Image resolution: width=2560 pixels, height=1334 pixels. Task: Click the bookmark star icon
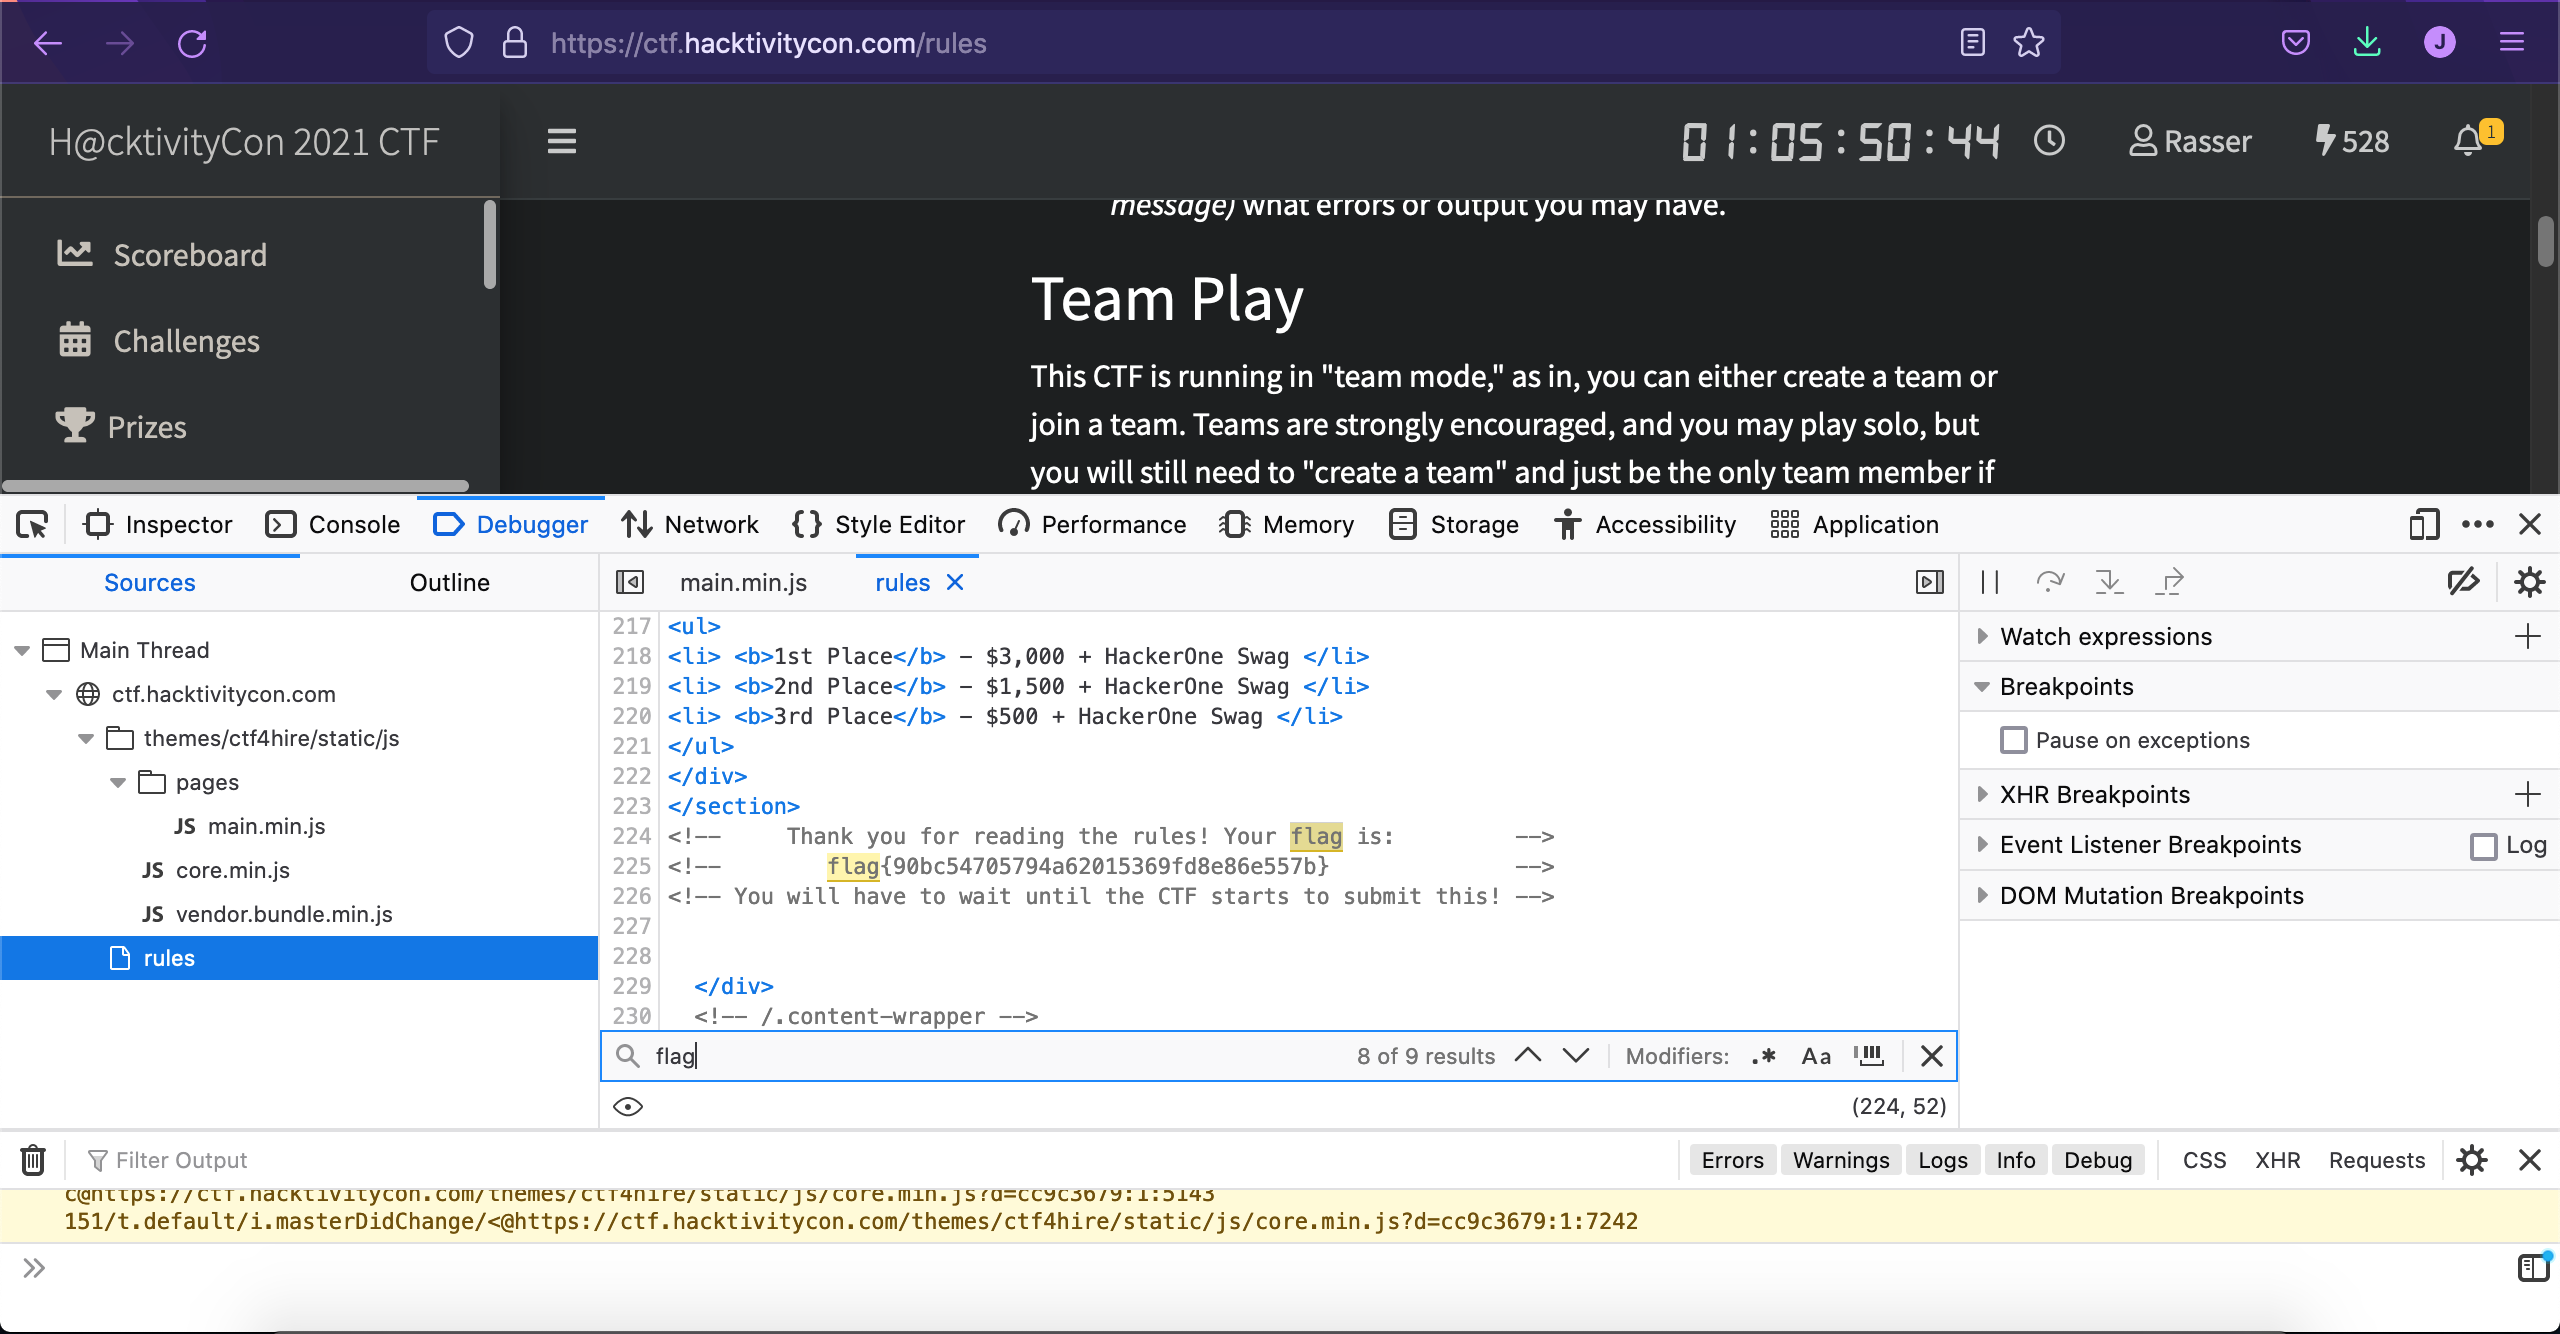[x=2029, y=43]
